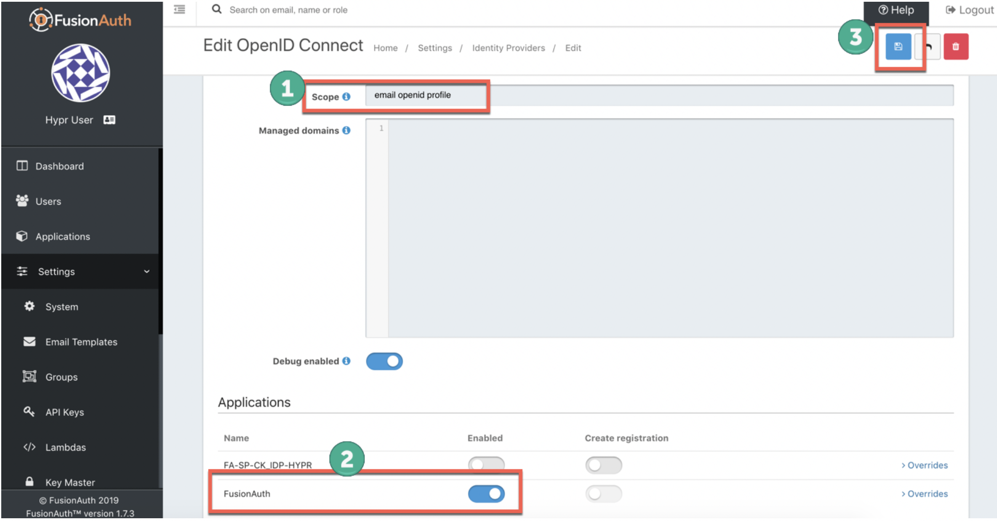
Task: Click the Dashboard icon in sidebar
Action: [22, 166]
